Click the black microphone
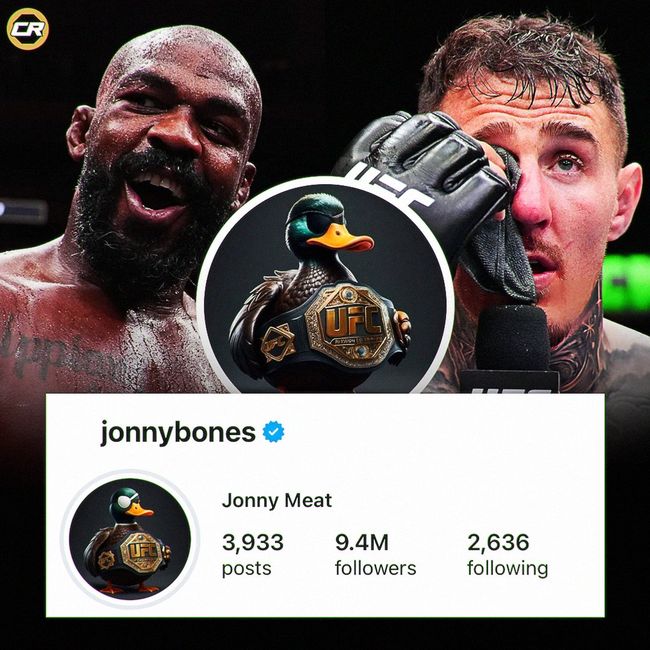 point(512,348)
